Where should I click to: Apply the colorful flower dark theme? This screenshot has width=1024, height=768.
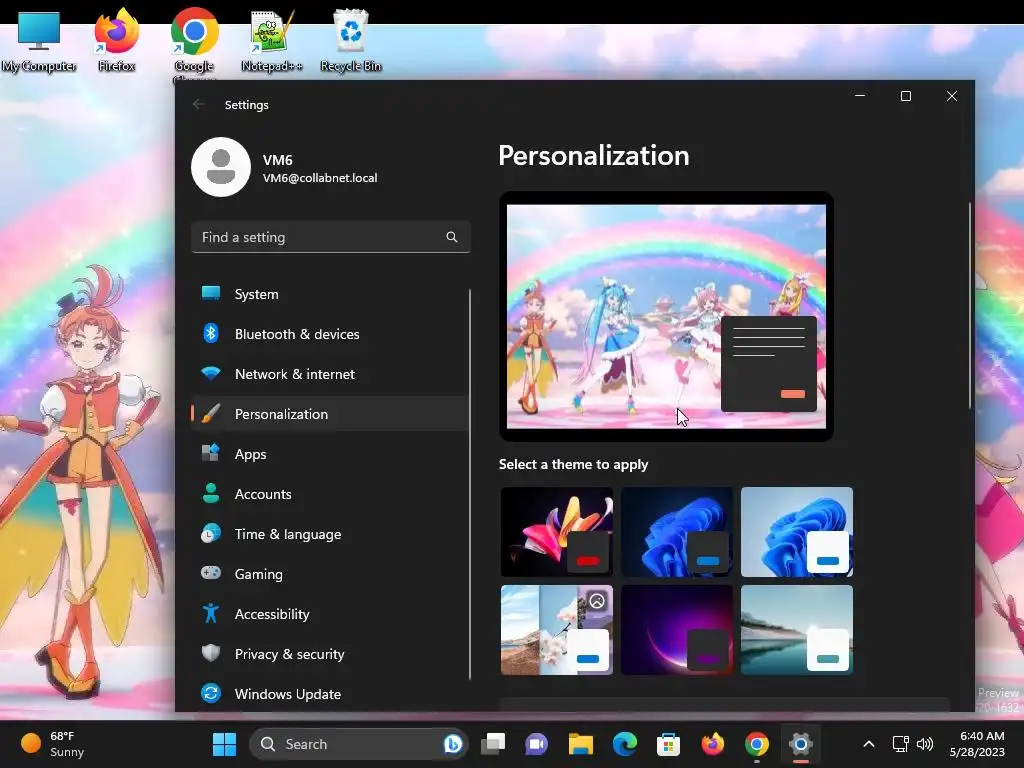(556, 532)
